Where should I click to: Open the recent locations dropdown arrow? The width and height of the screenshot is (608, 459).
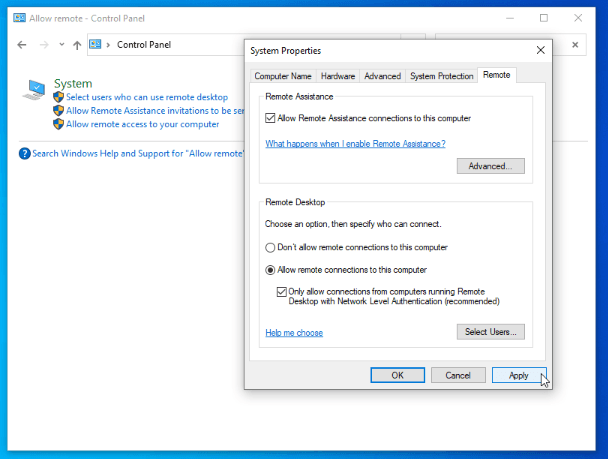point(62,45)
